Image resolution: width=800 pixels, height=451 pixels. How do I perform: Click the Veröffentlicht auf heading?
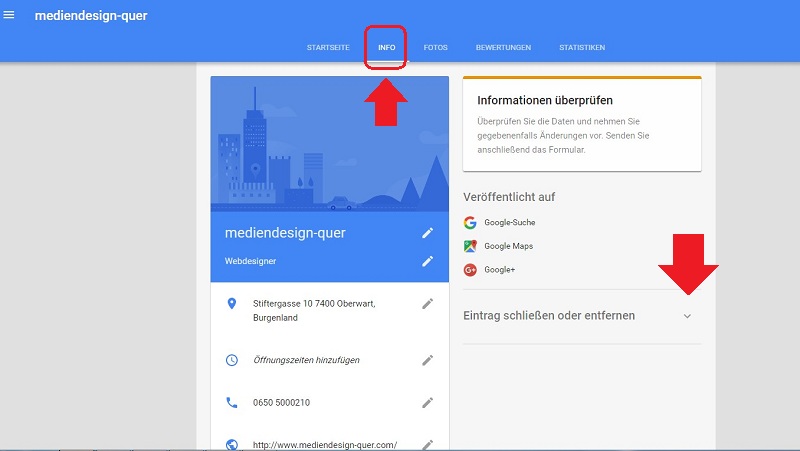point(509,197)
